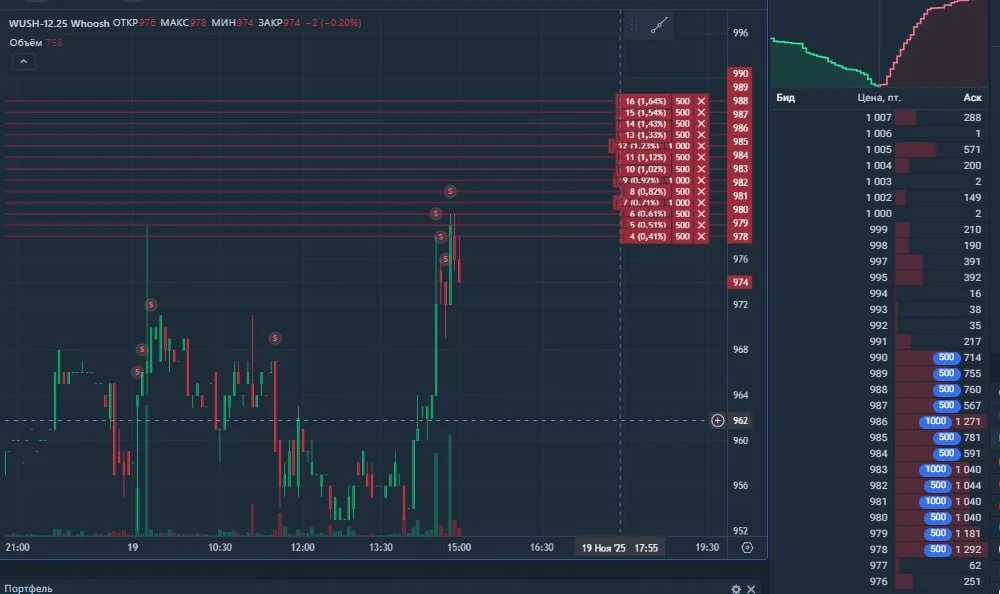
Task: Open the Портфель panel settings gear
Action: point(736,589)
